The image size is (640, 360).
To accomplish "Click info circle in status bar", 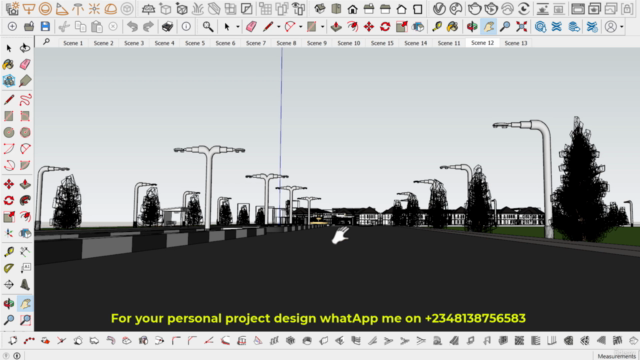I will pyautogui.click(x=17, y=356).
